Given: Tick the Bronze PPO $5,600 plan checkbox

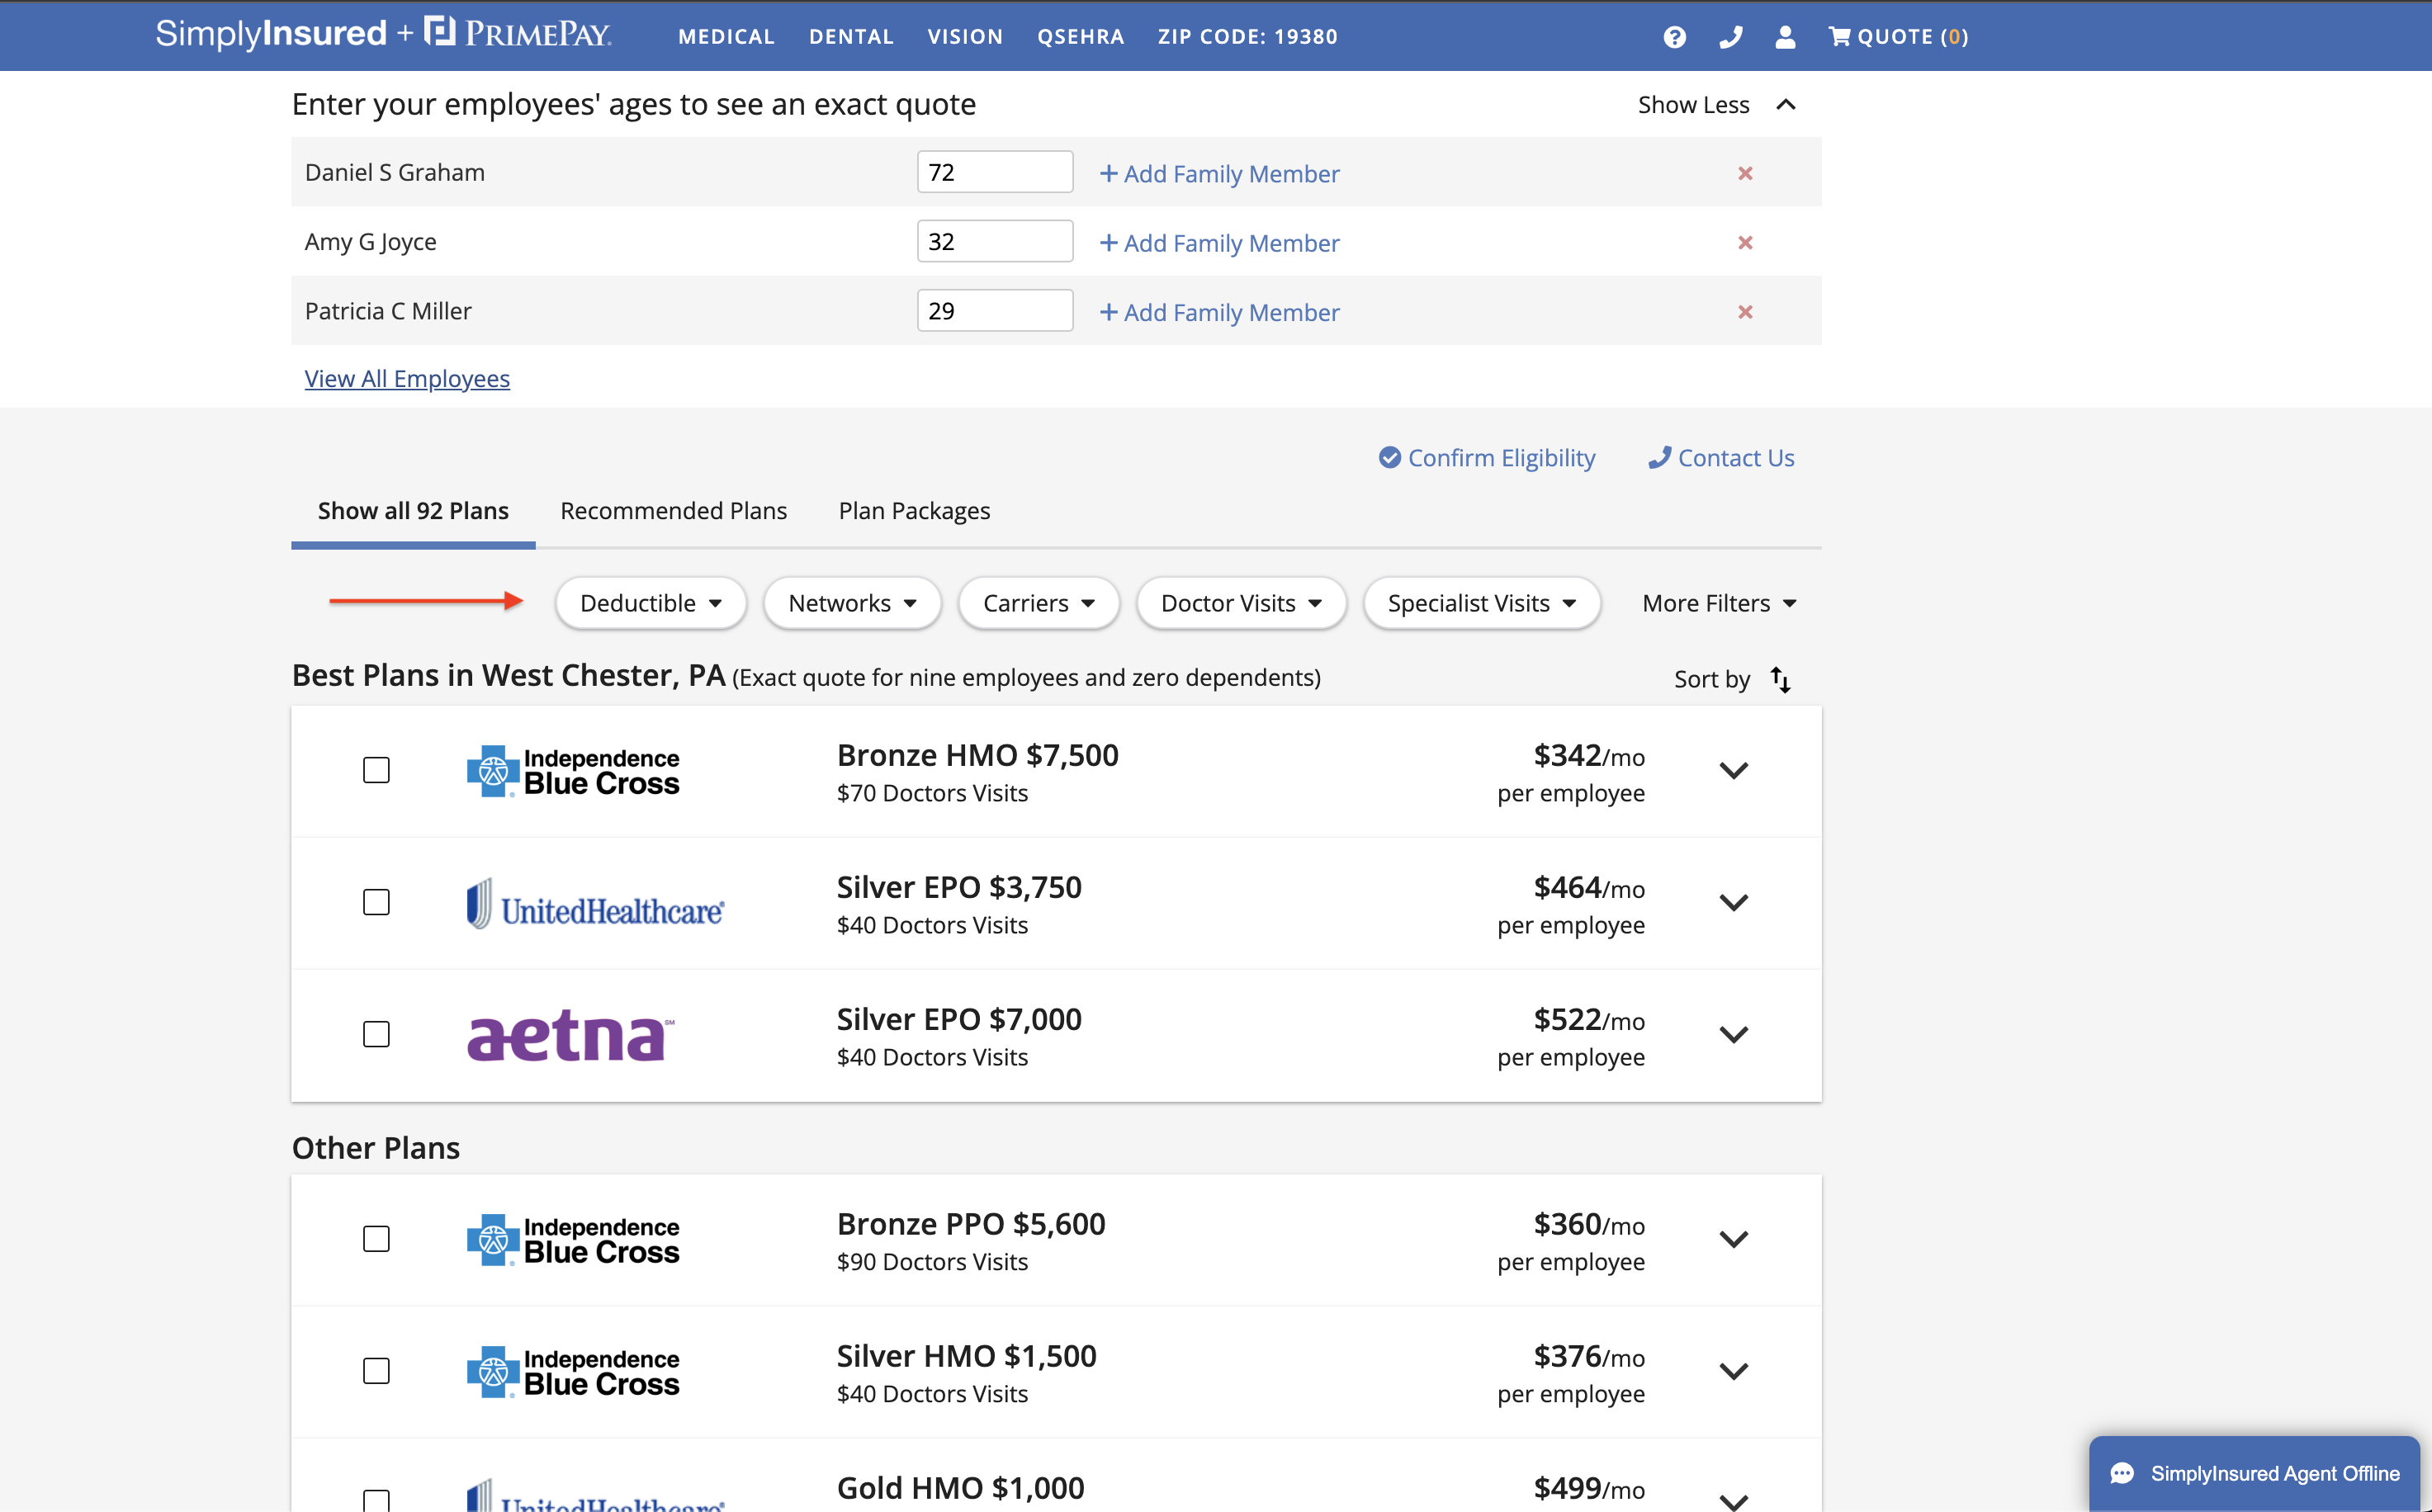Looking at the screenshot, I should click(x=376, y=1239).
